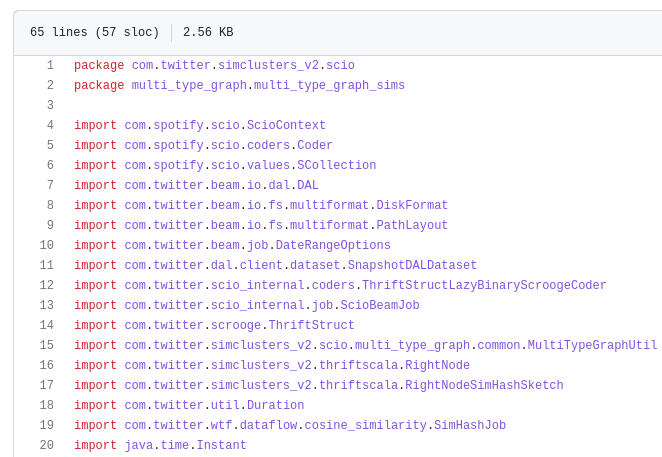Click the '2.56 KB' file size
The image size is (662, 457).
pyautogui.click(x=208, y=32)
